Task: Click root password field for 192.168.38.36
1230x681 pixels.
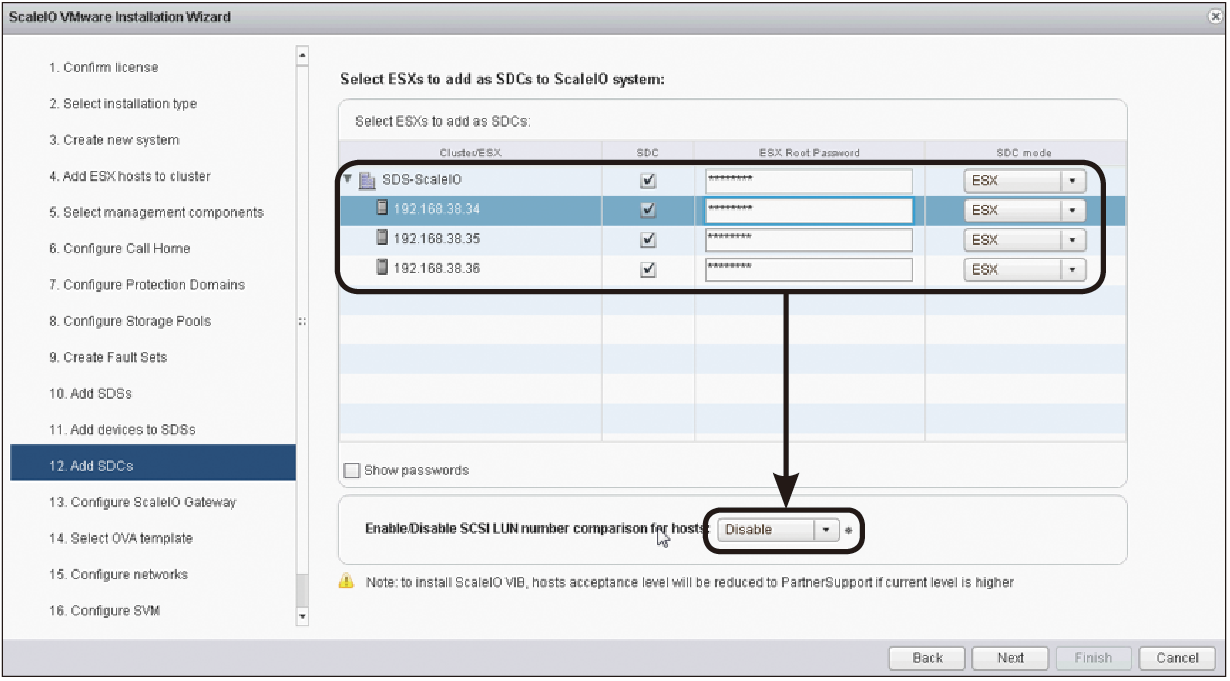Action: [809, 269]
